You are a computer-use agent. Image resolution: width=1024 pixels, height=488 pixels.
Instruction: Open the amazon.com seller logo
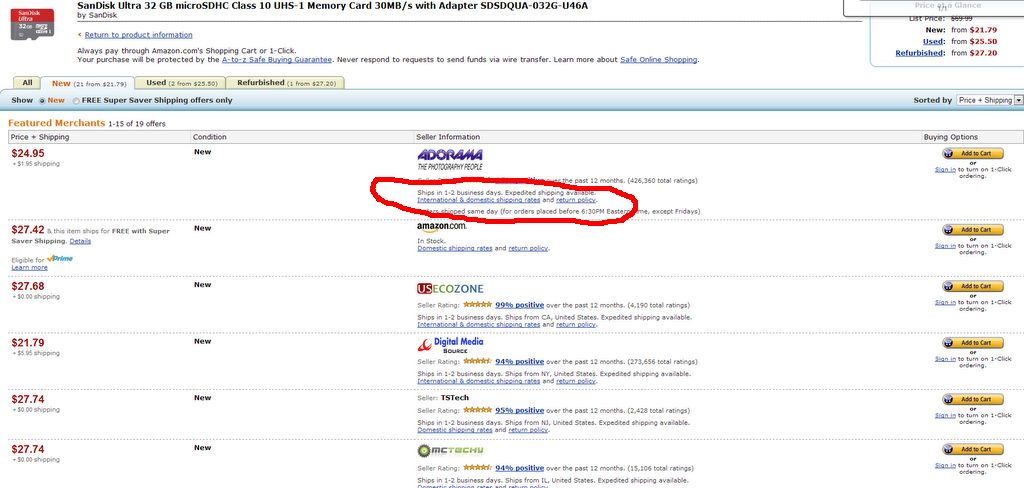441,226
